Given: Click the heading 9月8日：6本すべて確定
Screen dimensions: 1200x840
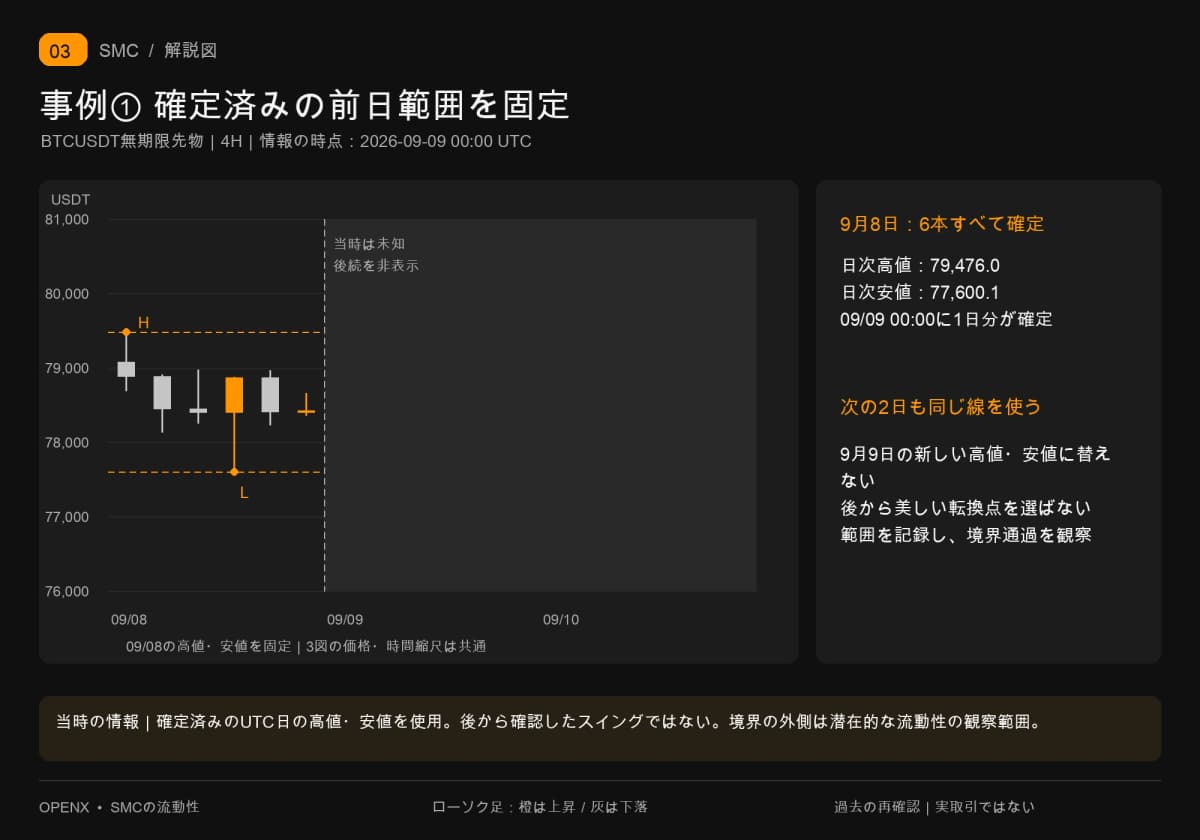Looking at the screenshot, I should click(942, 224).
